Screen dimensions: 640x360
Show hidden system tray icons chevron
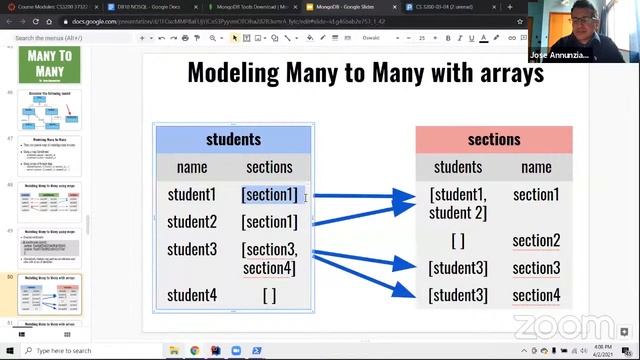tap(524, 351)
